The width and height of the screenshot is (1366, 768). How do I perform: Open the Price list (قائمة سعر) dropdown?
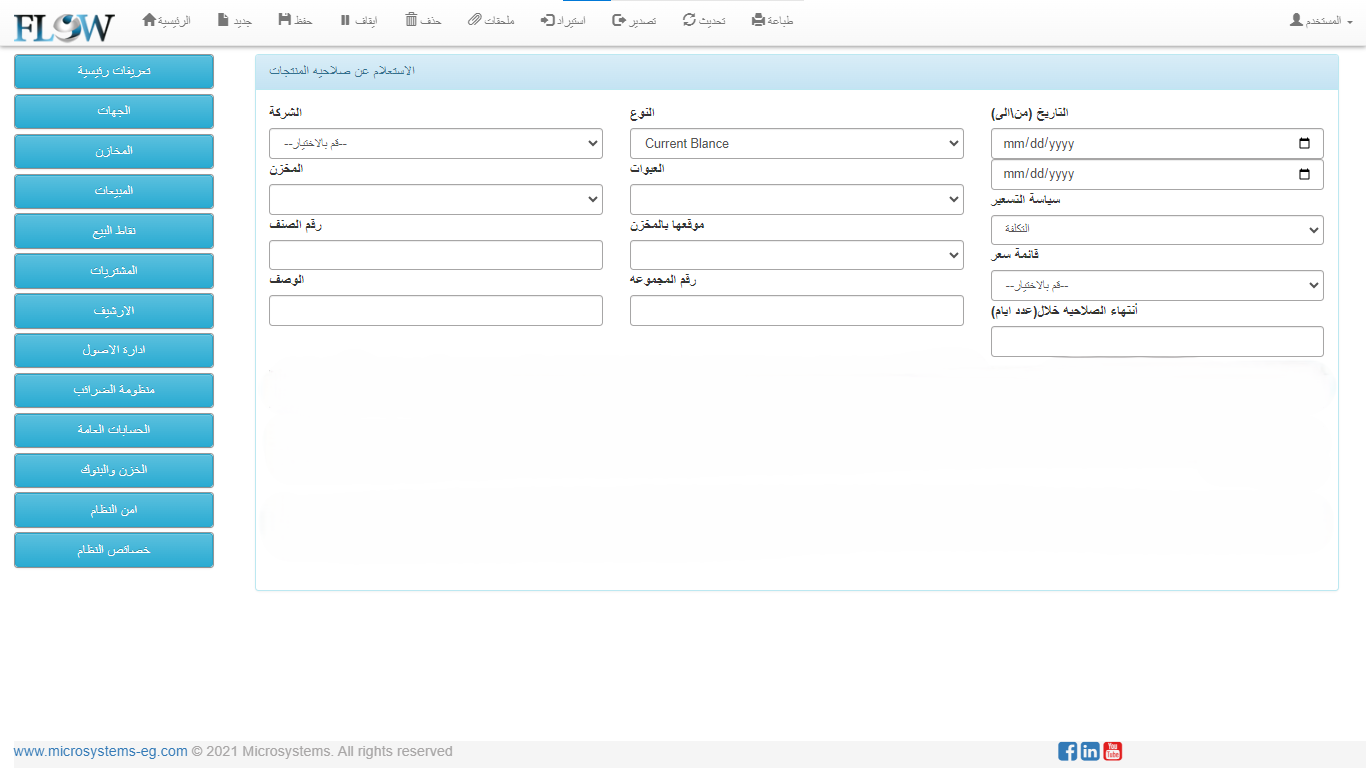(1157, 285)
